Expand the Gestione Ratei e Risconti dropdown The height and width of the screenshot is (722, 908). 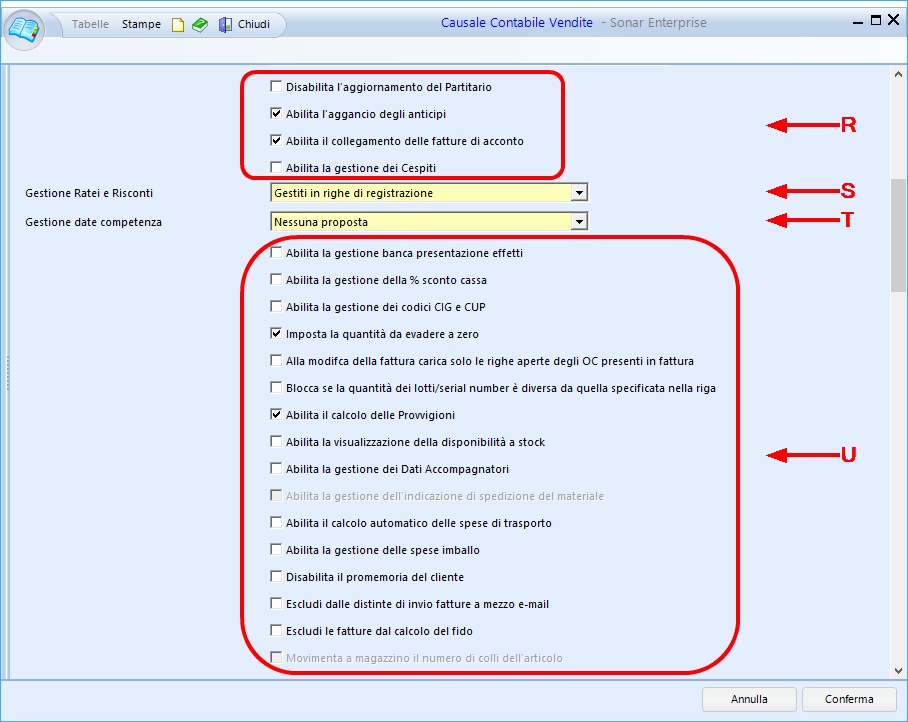click(x=578, y=193)
